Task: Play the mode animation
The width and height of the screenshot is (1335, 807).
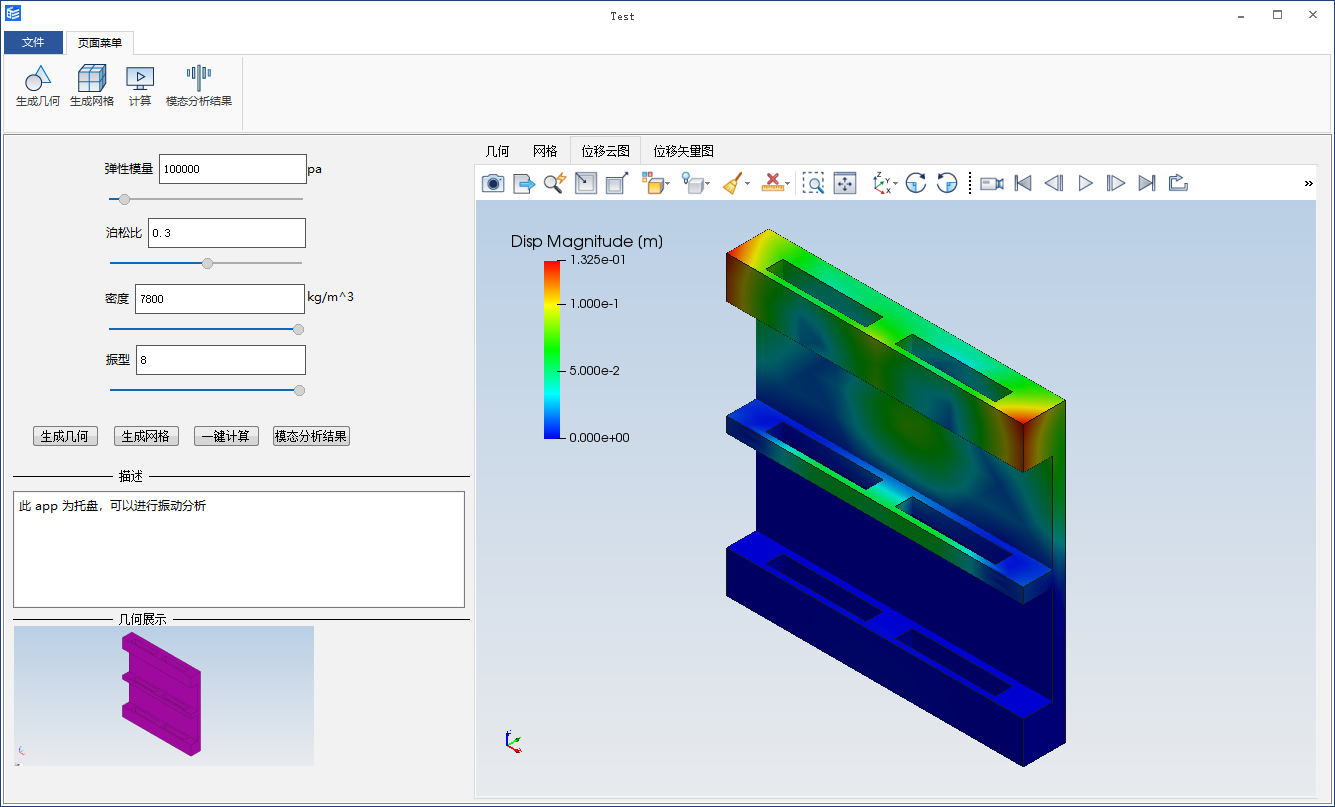Action: coord(1085,183)
